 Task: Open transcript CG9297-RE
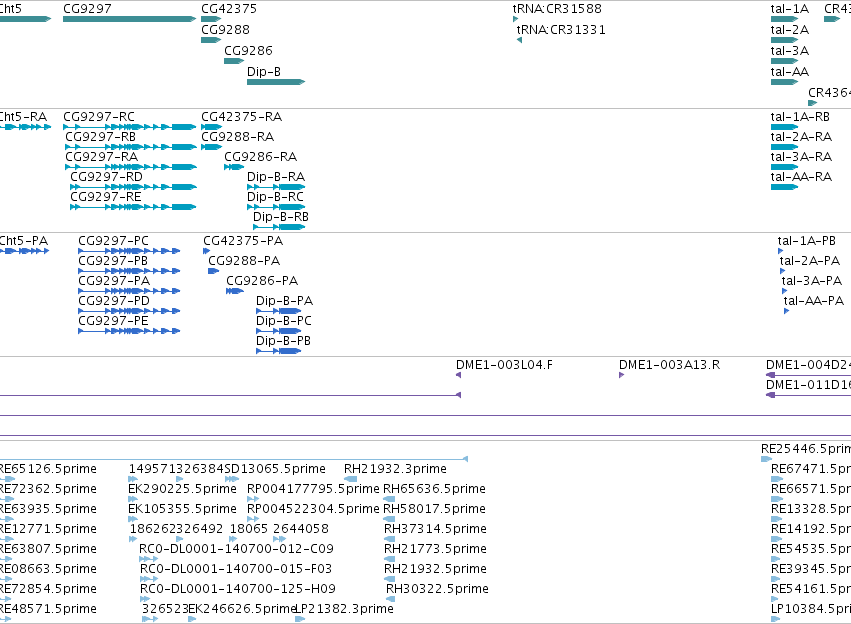133,207
